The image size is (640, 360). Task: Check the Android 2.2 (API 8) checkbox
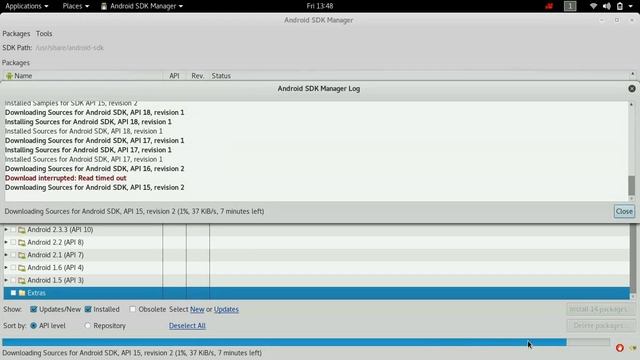pyautogui.click(x=13, y=242)
